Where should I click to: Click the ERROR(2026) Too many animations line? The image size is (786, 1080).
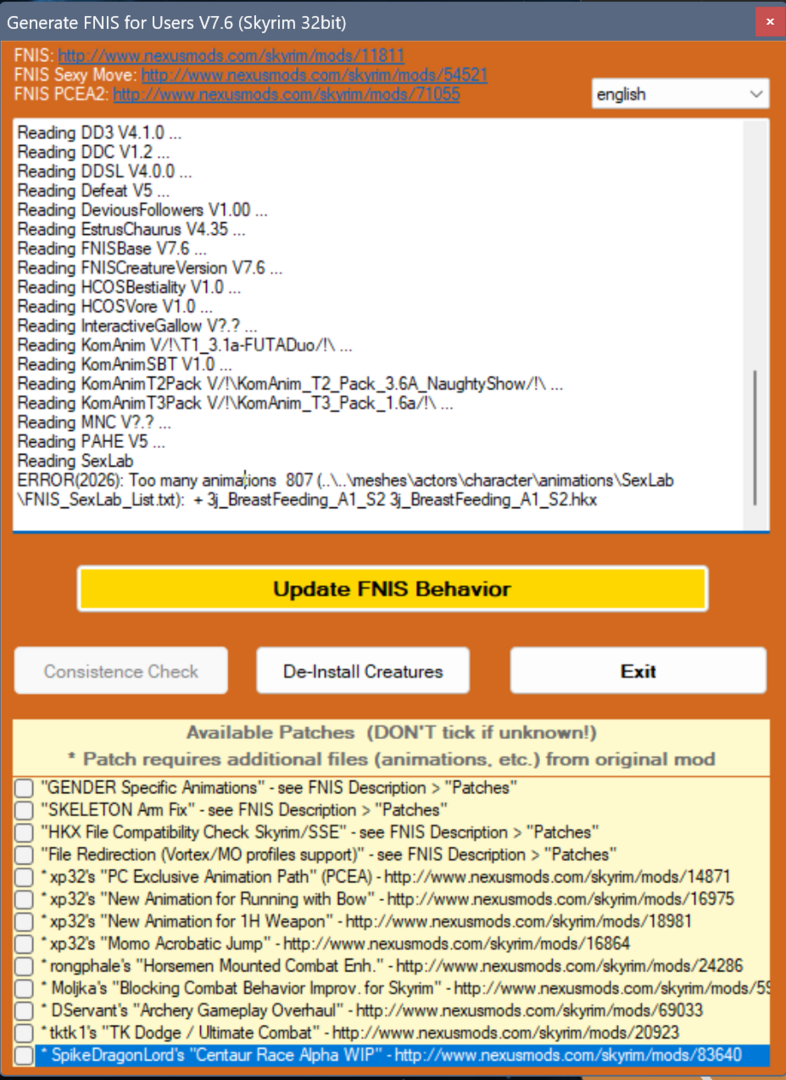346,480
